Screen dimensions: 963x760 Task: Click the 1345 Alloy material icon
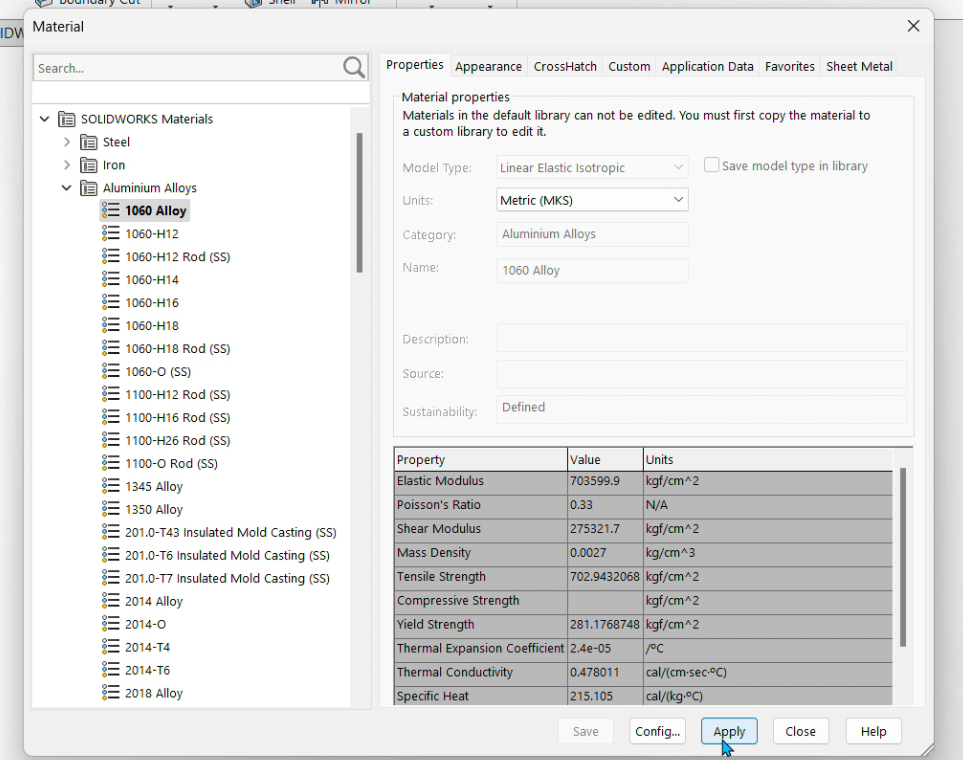pos(110,486)
